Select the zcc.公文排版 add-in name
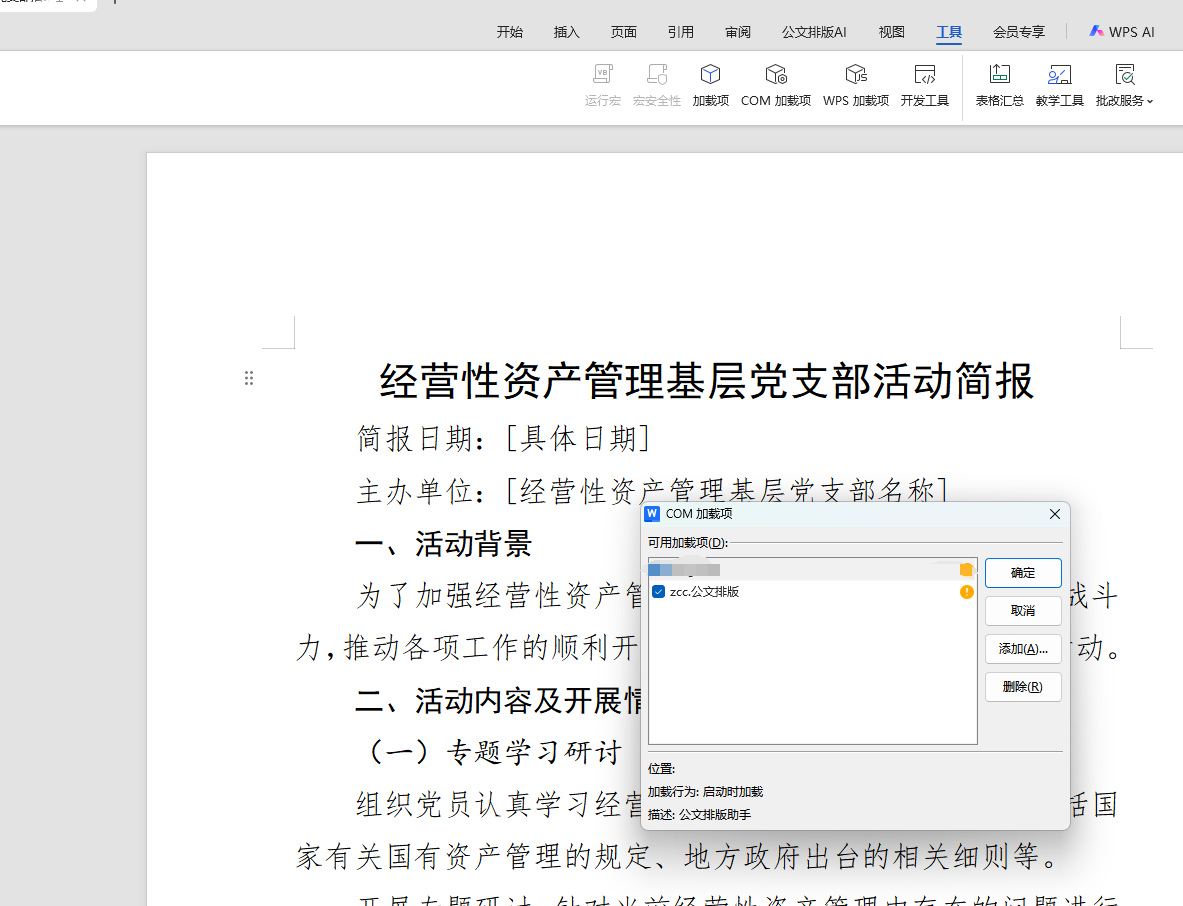 point(704,592)
